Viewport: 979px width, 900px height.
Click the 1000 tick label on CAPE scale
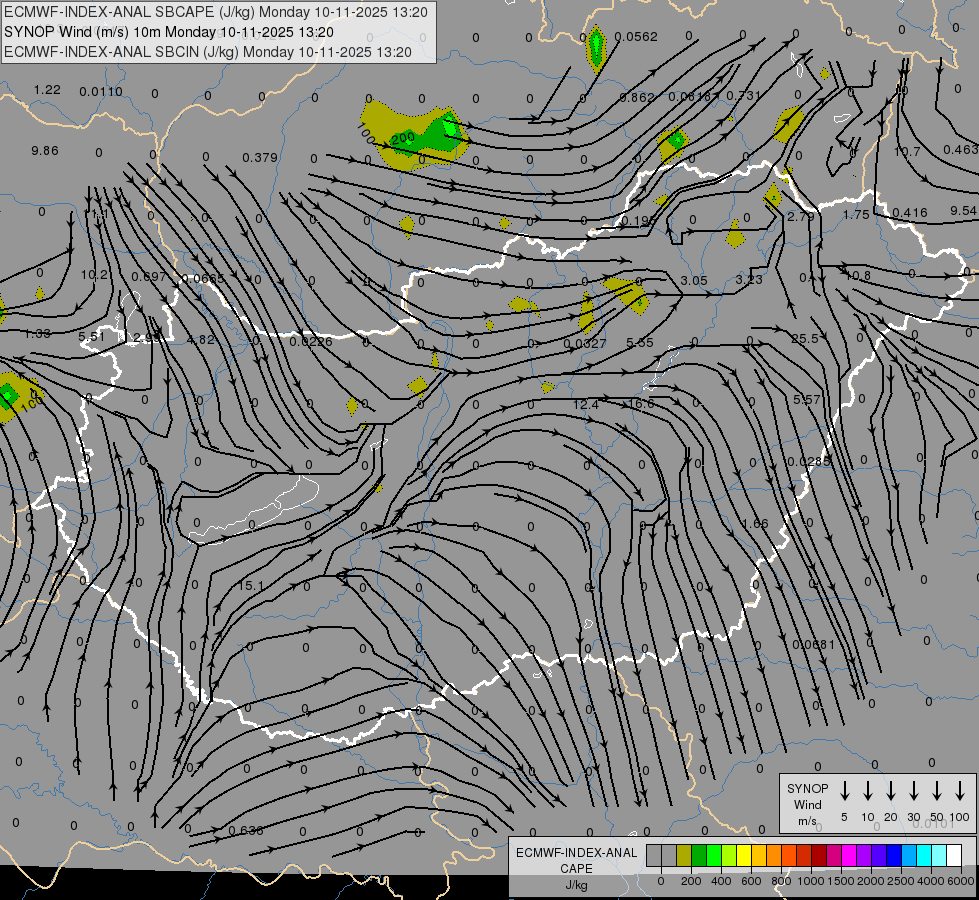(811, 881)
